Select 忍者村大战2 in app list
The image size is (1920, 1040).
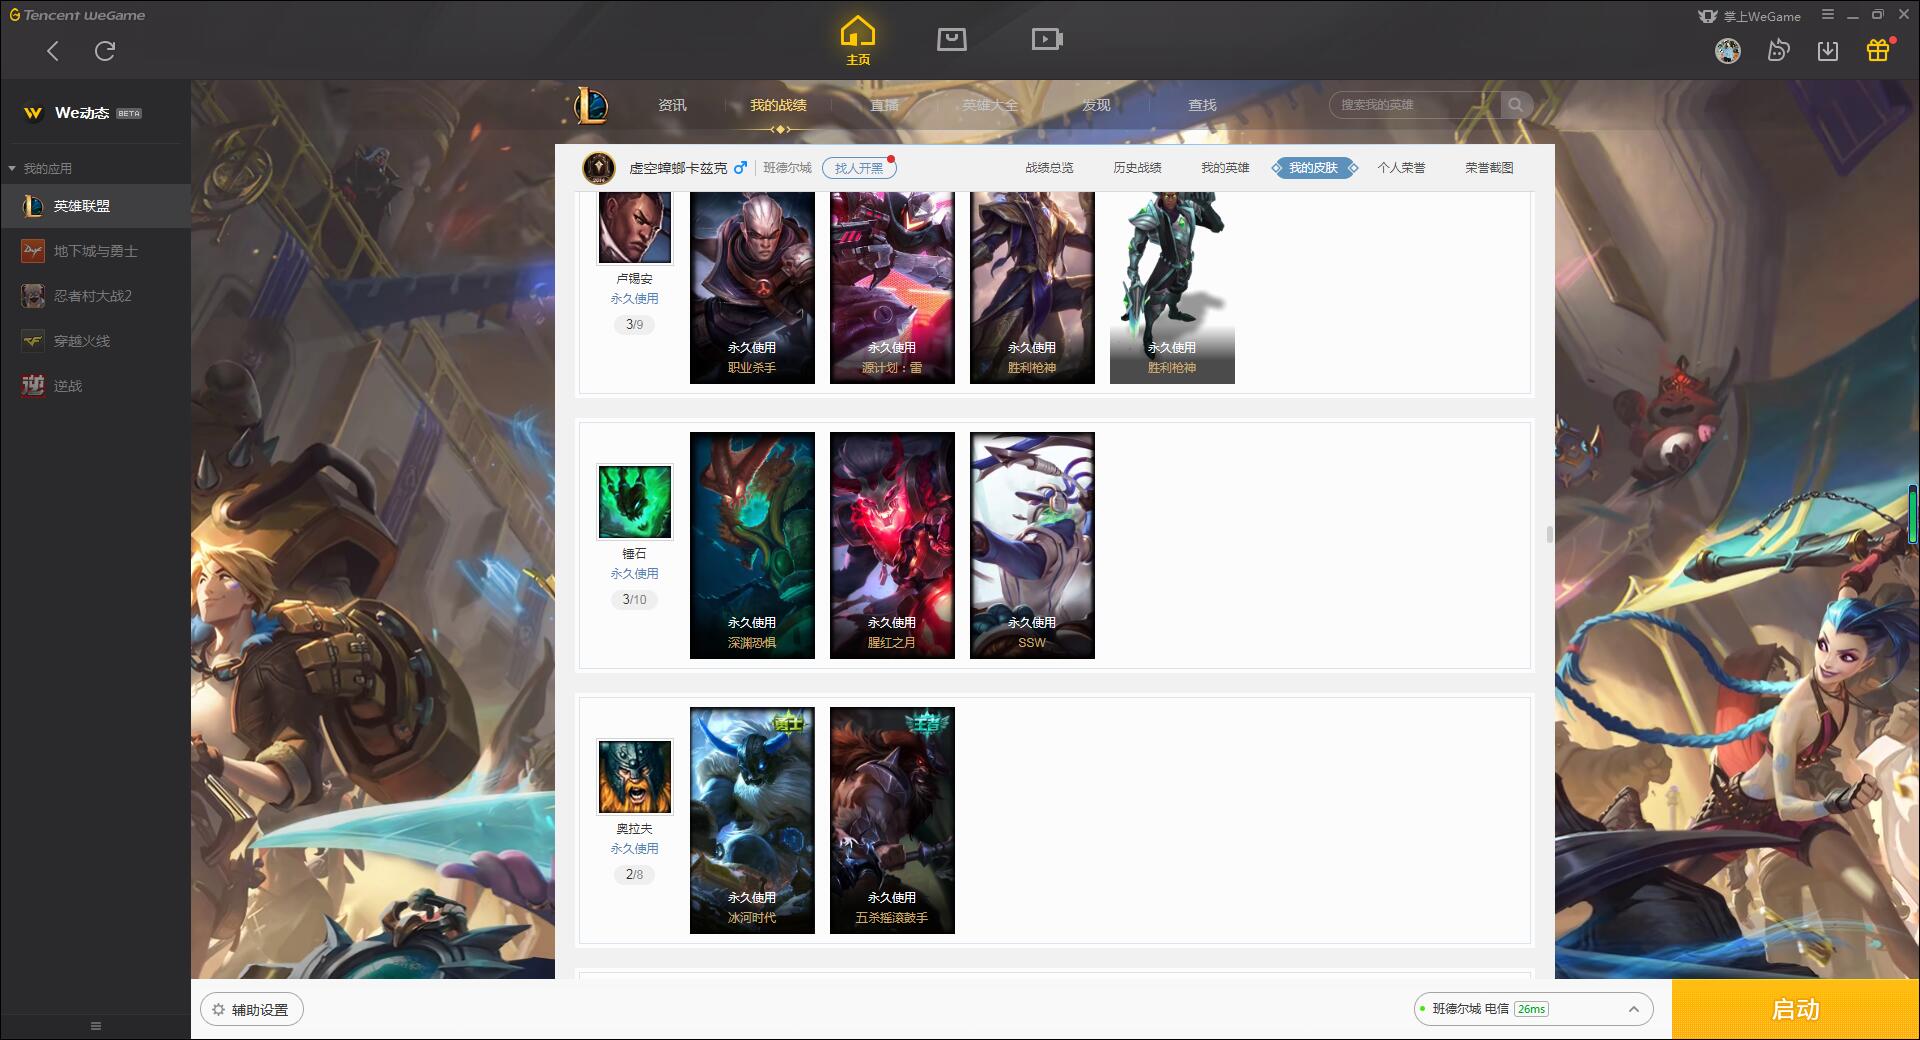click(95, 296)
